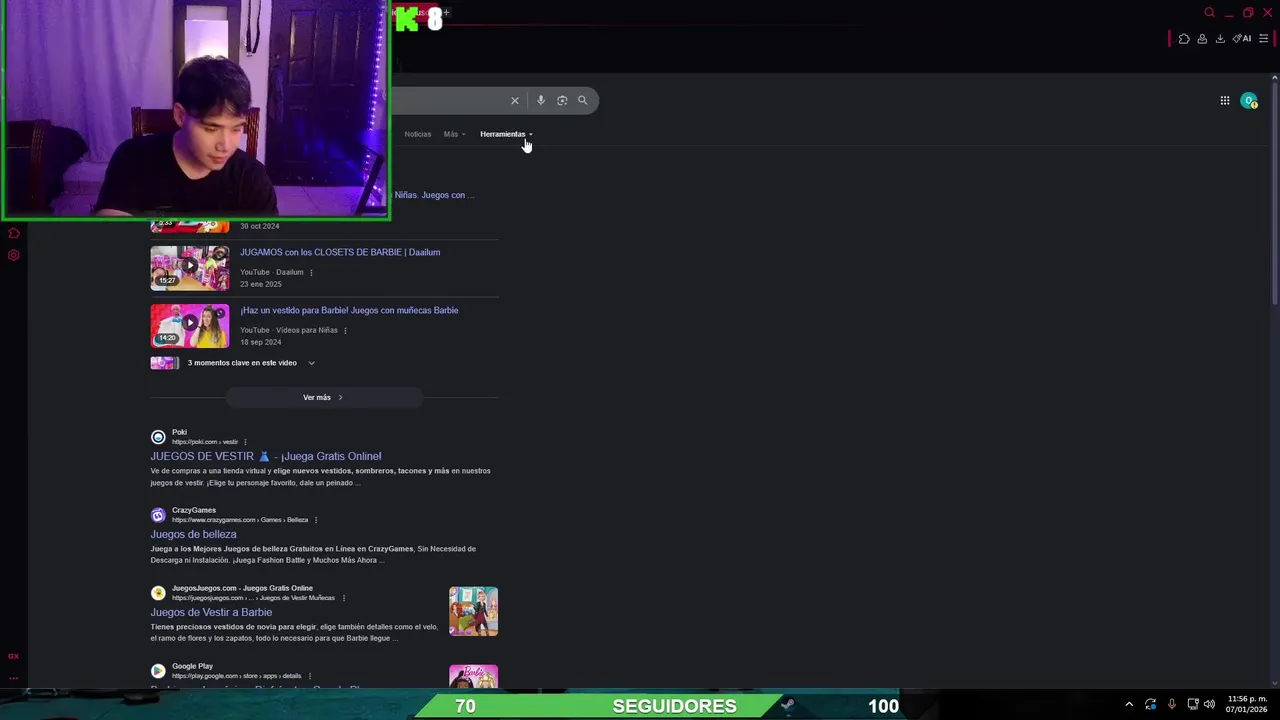Open more options dots for Poki result
Image resolution: width=1280 pixels, height=720 pixels.
pyautogui.click(x=245, y=442)
